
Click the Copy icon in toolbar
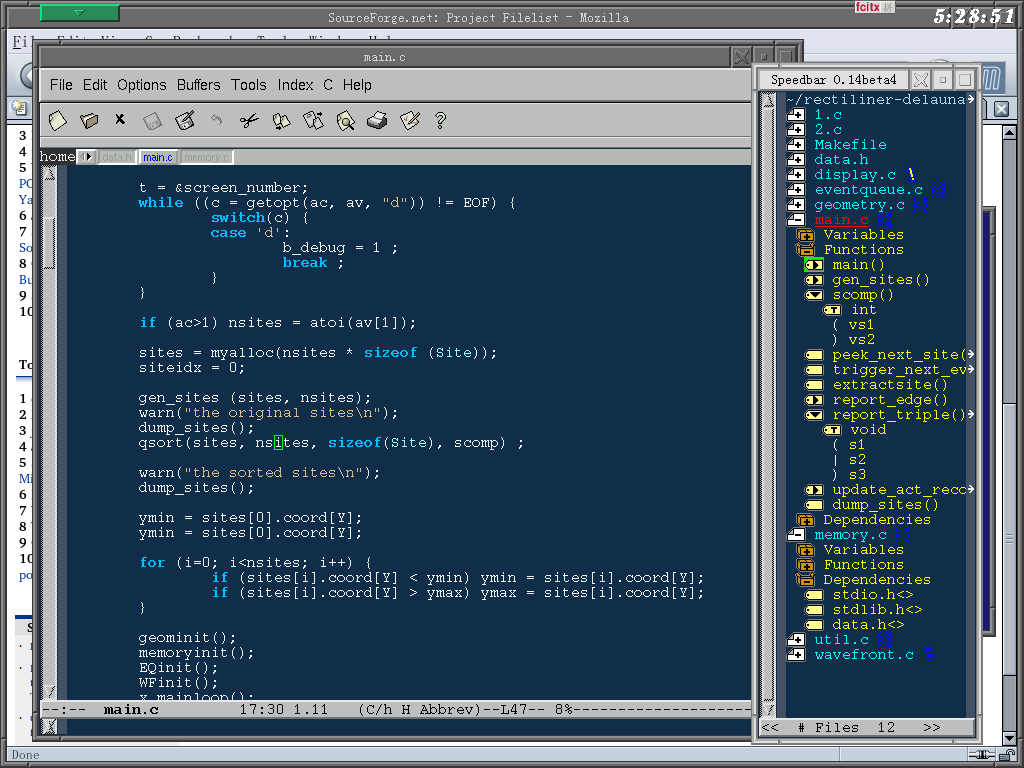click(x=281, y=120)
